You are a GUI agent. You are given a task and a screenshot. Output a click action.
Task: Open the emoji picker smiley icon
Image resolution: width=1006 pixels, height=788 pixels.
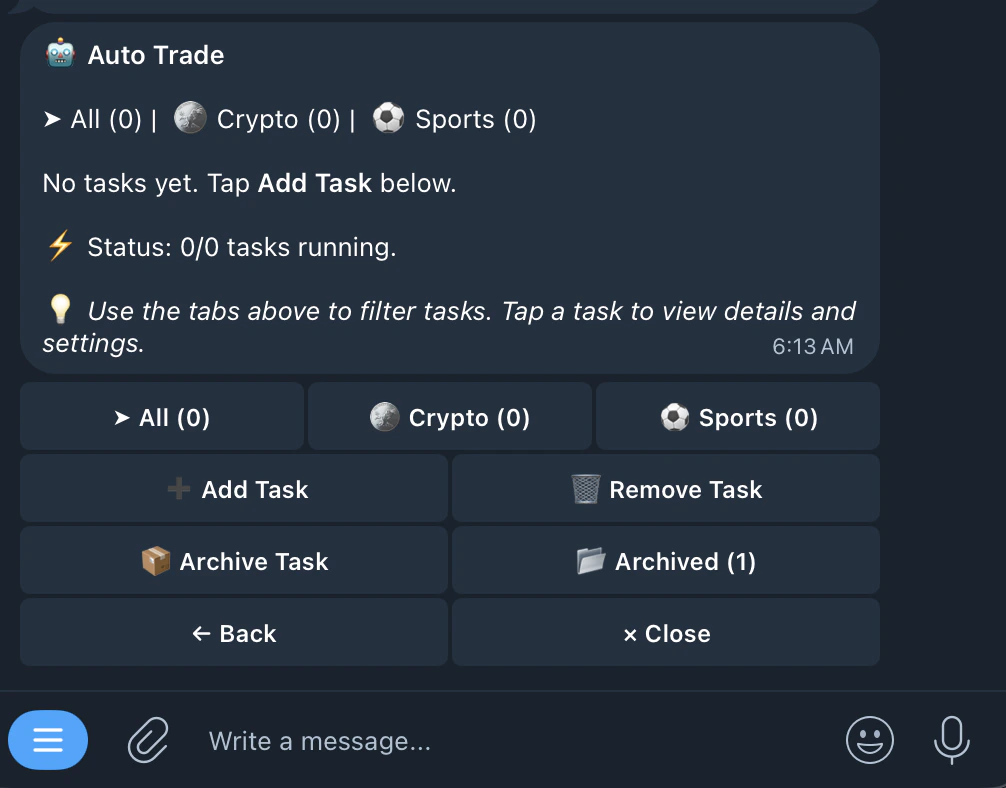(x=869, y=741)
